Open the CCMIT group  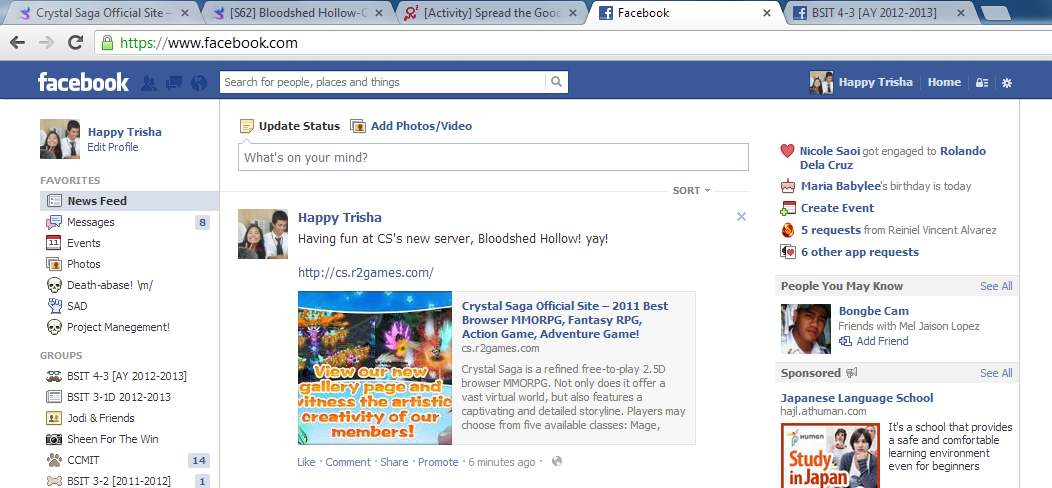click(86, 460)
